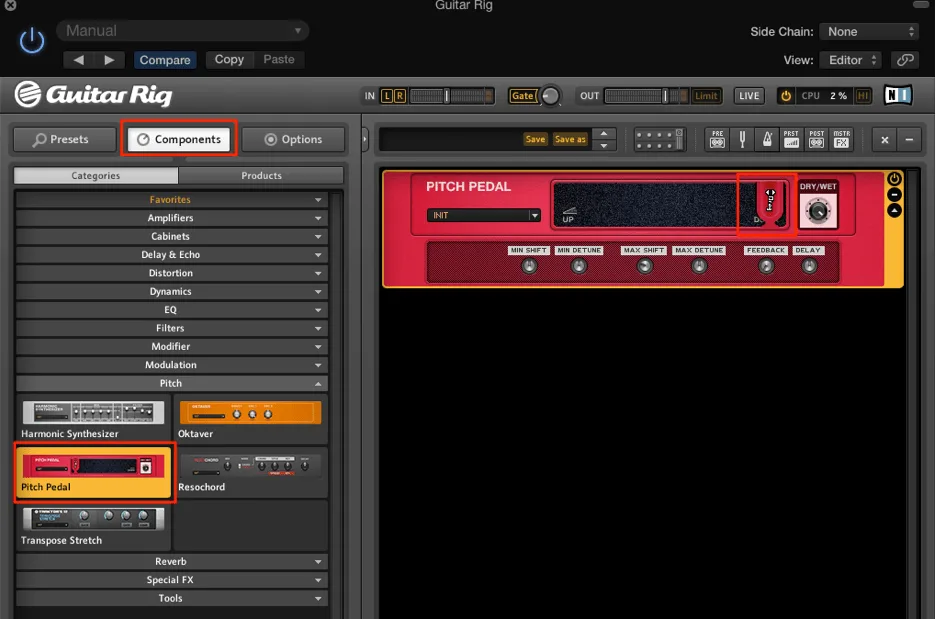Toggle the PRE tapedeck icon
936x619 pixels.
point(718,139)
